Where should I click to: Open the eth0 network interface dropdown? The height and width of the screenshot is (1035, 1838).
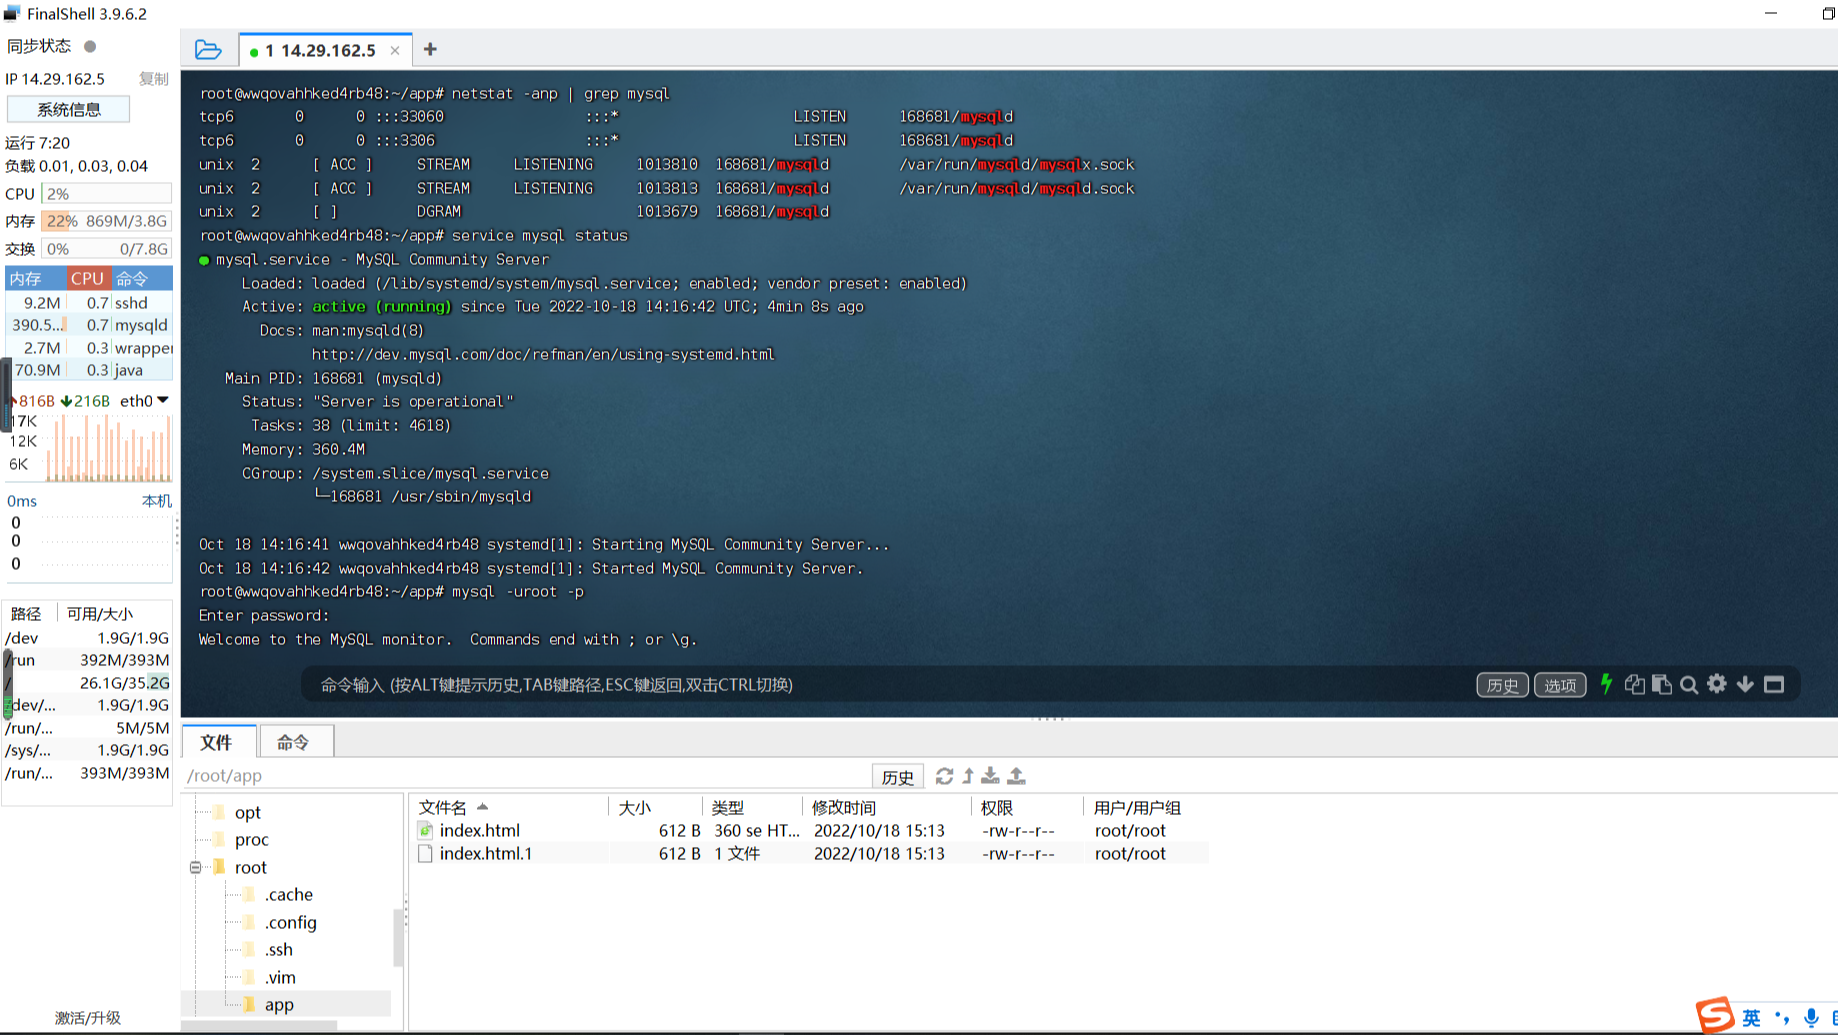[144, 401]
